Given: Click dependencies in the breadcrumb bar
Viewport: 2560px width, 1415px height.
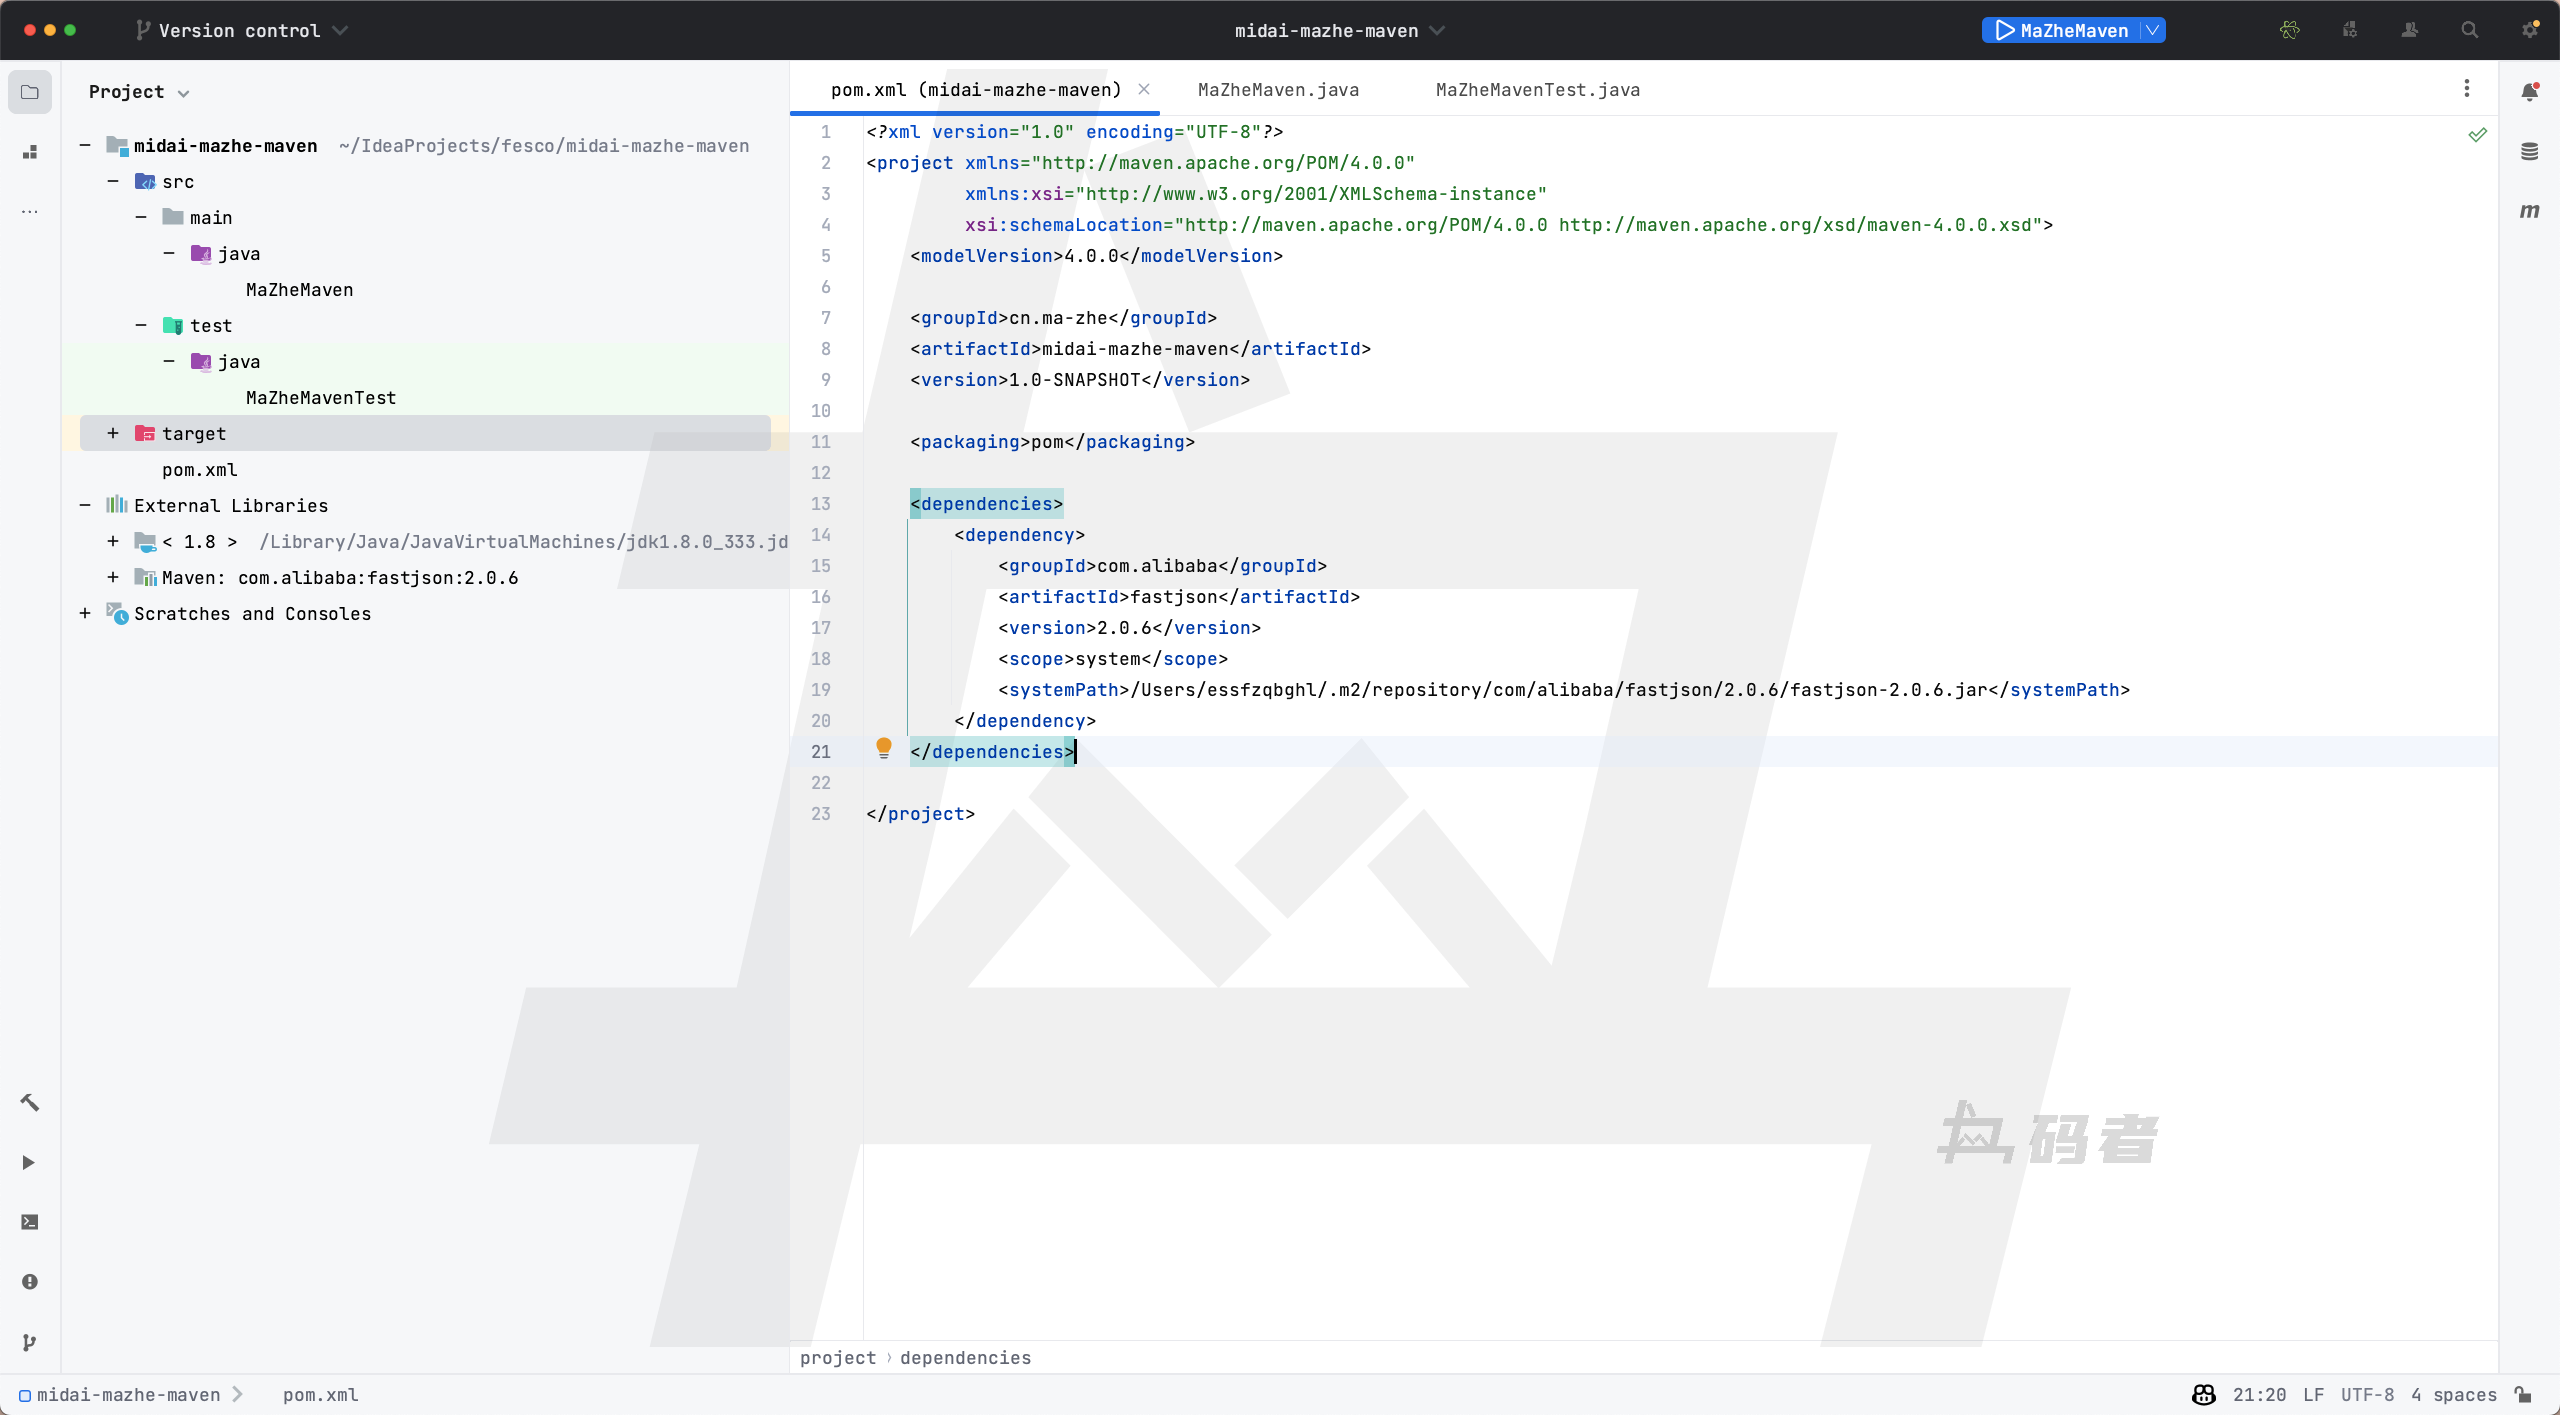Looking at the screenshot, I should click(x=965, y=1358).
